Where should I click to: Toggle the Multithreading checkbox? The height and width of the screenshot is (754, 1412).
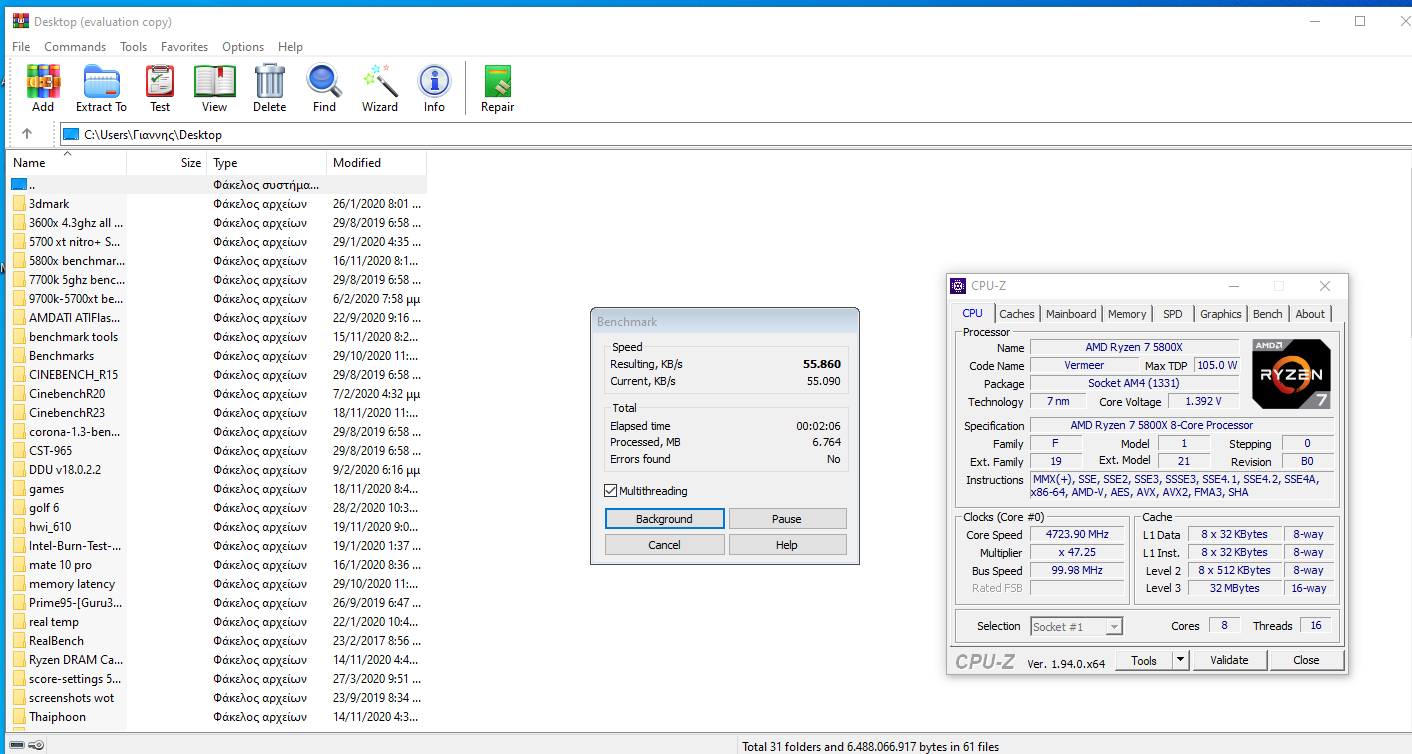click(611, 491)
